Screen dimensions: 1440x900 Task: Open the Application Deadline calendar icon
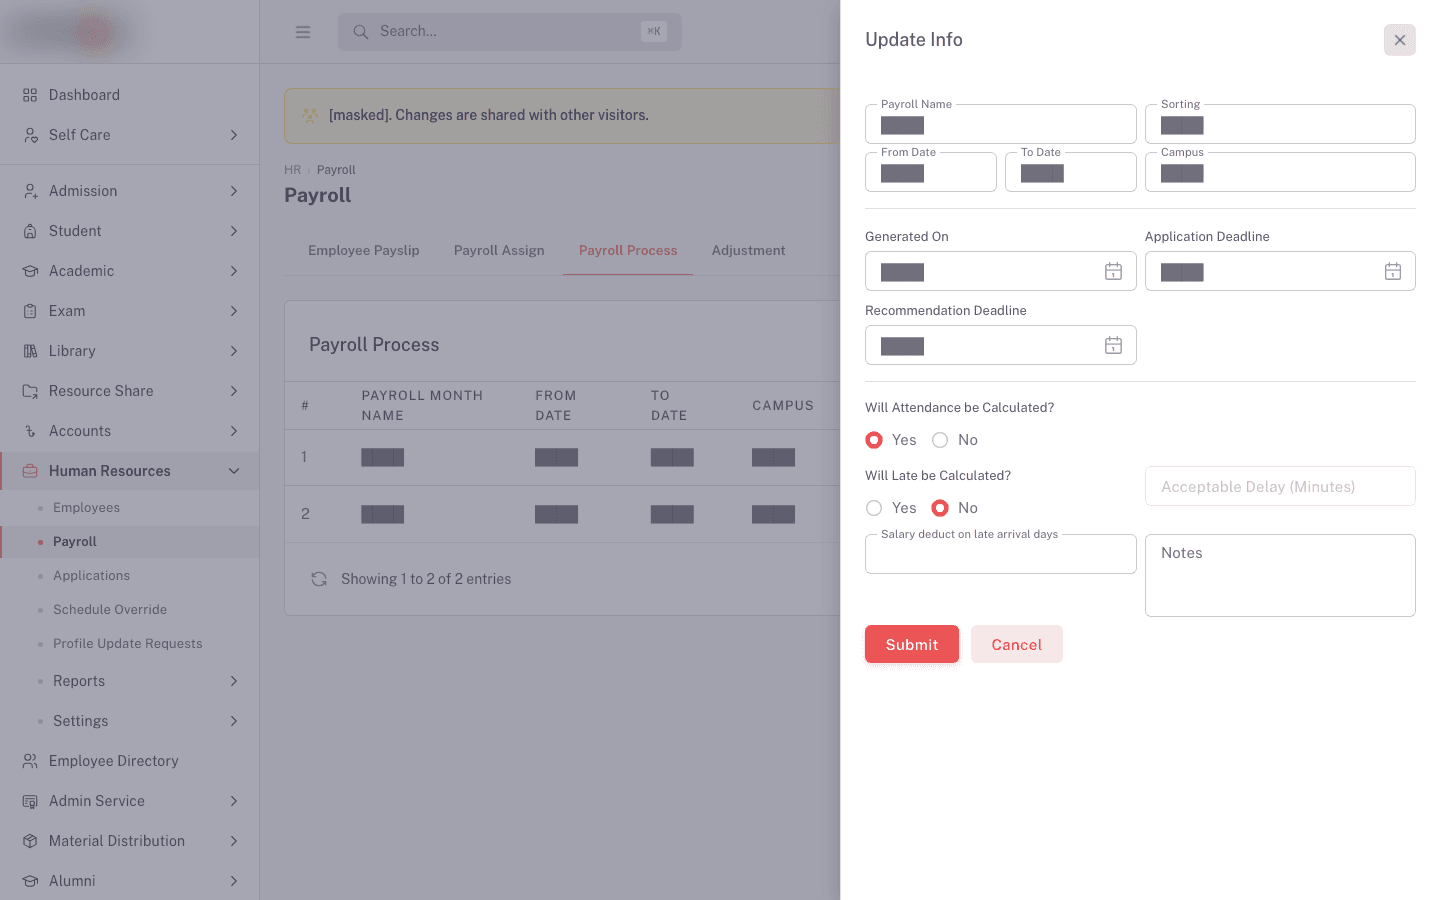(x=1393, y=271)
